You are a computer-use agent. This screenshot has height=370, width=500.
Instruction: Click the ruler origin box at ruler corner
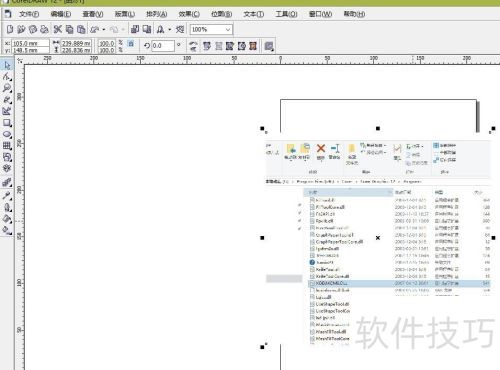20,60
